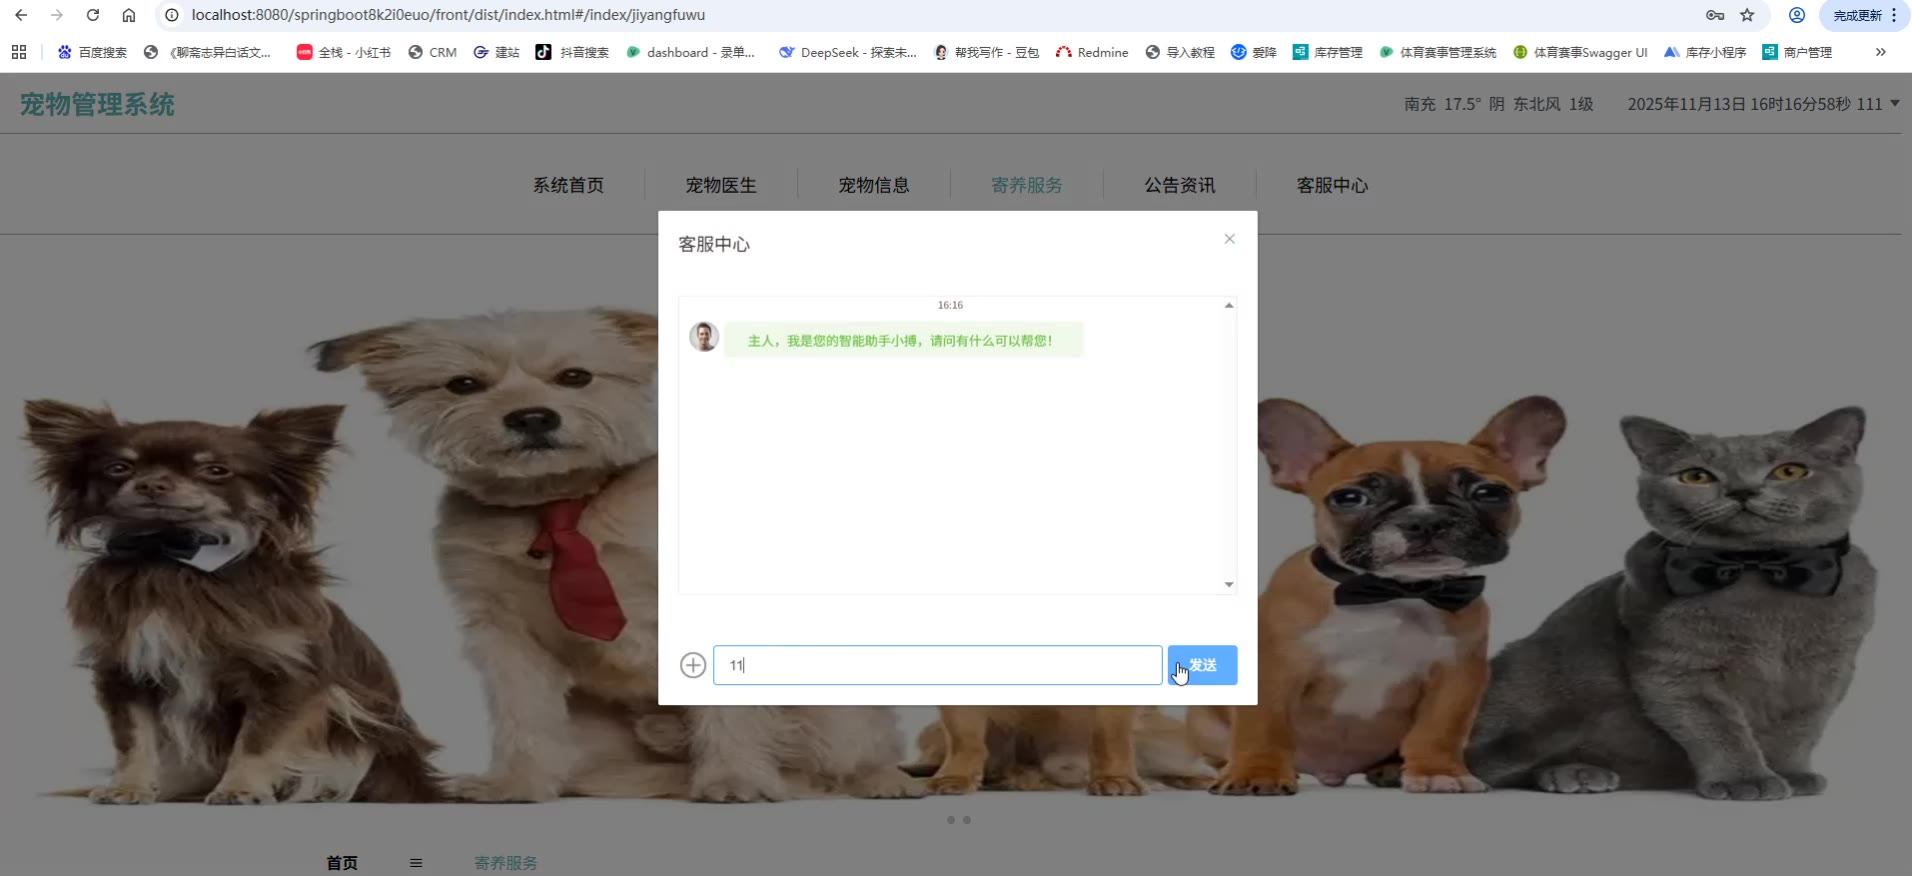Open the 宠物医生 menu item
The width and height of the screenshot is (1912, 876).
click(x=720, y=185)
